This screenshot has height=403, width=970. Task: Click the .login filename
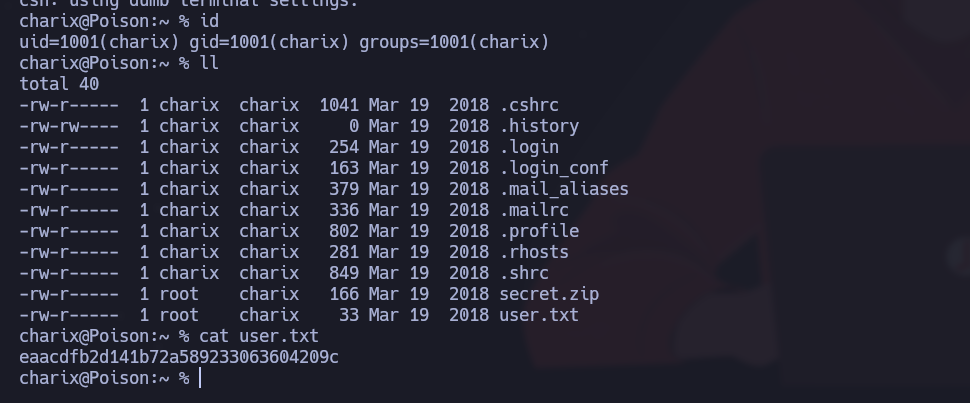[x=529, y=147]
